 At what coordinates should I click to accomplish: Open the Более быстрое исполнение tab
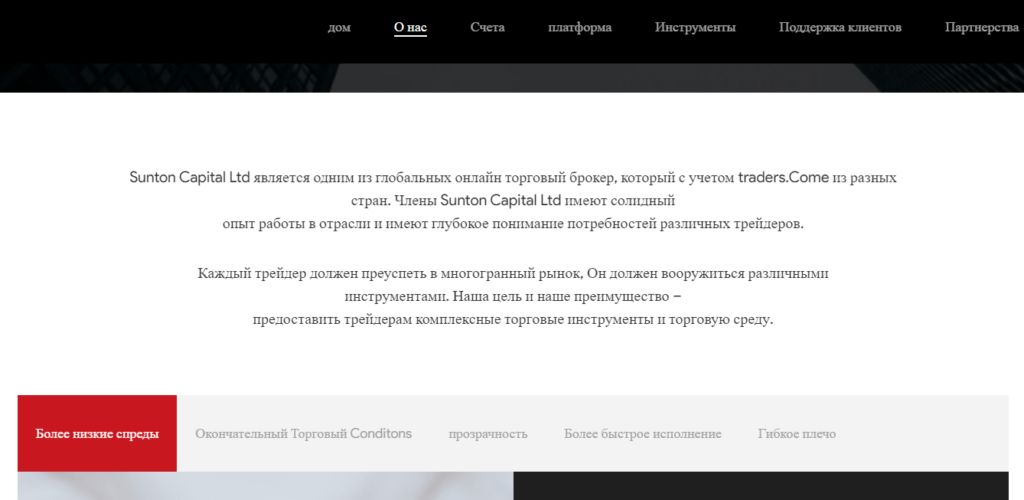click(643, 434)
